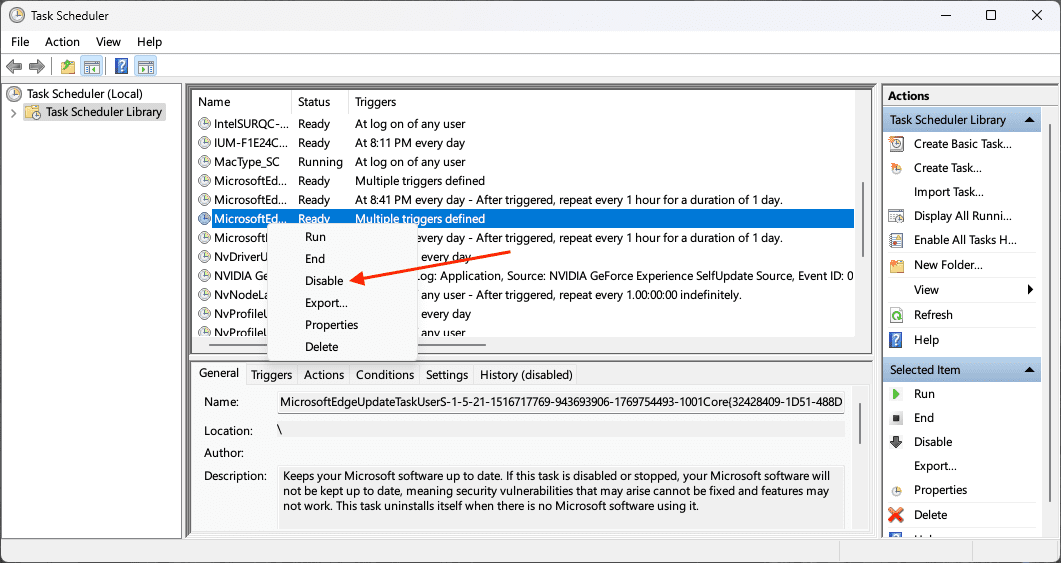1061x563 pixels.
Task: Click the Task Scheduler Library folder icon
Action: (x=33, y=112)
